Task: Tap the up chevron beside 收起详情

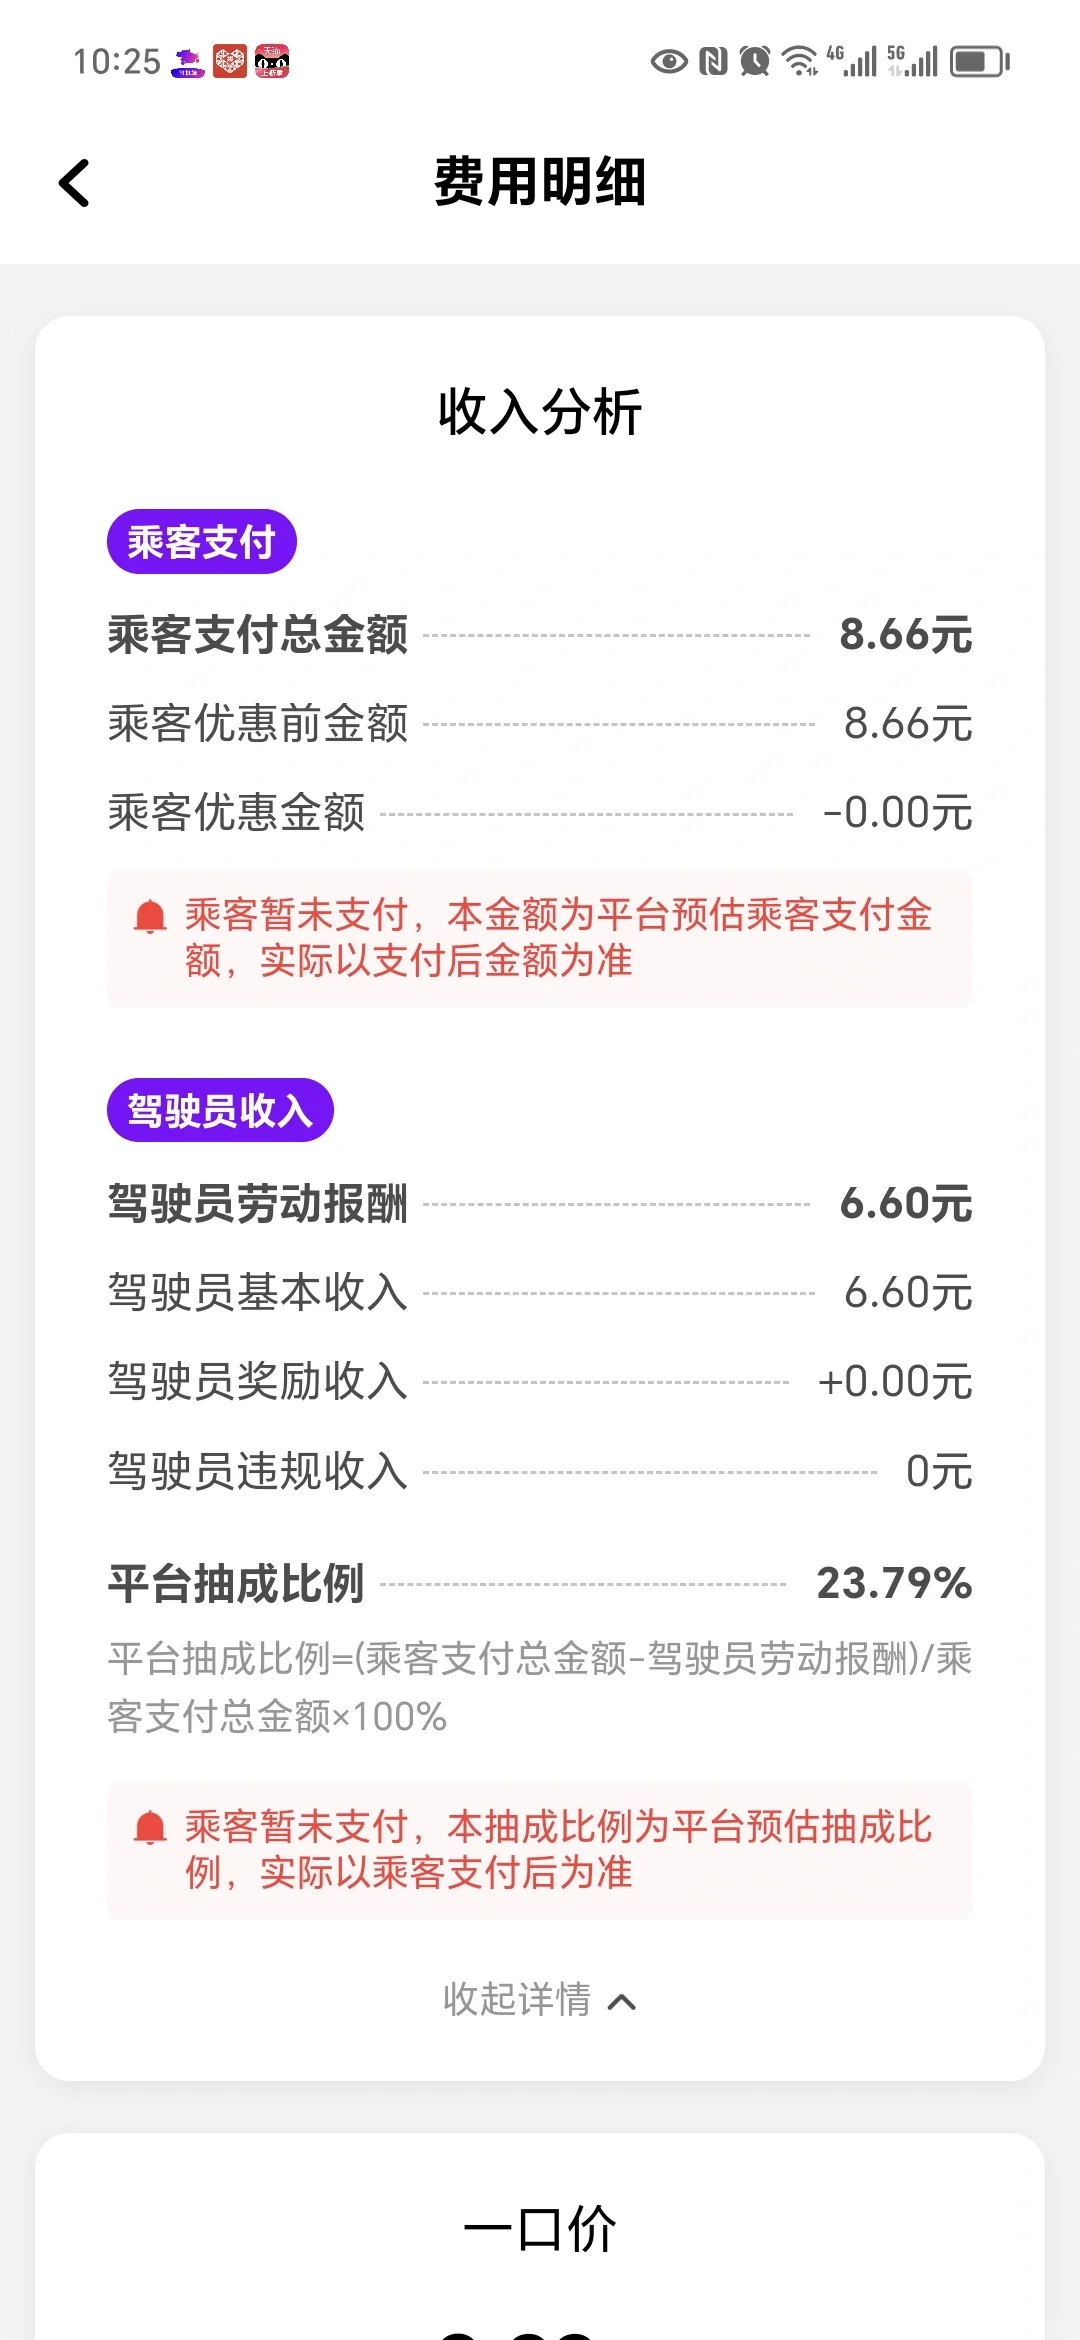Action: 622,2002
